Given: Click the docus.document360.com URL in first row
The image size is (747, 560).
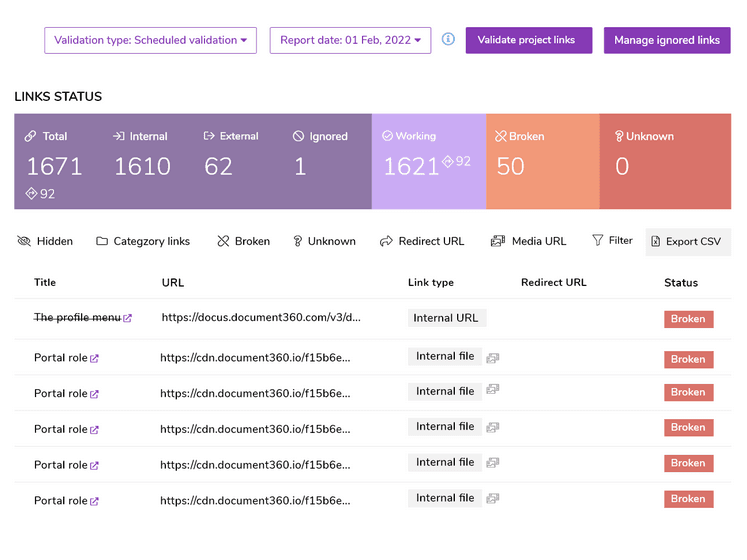Looking at the screenshot, I should [261, 318].
